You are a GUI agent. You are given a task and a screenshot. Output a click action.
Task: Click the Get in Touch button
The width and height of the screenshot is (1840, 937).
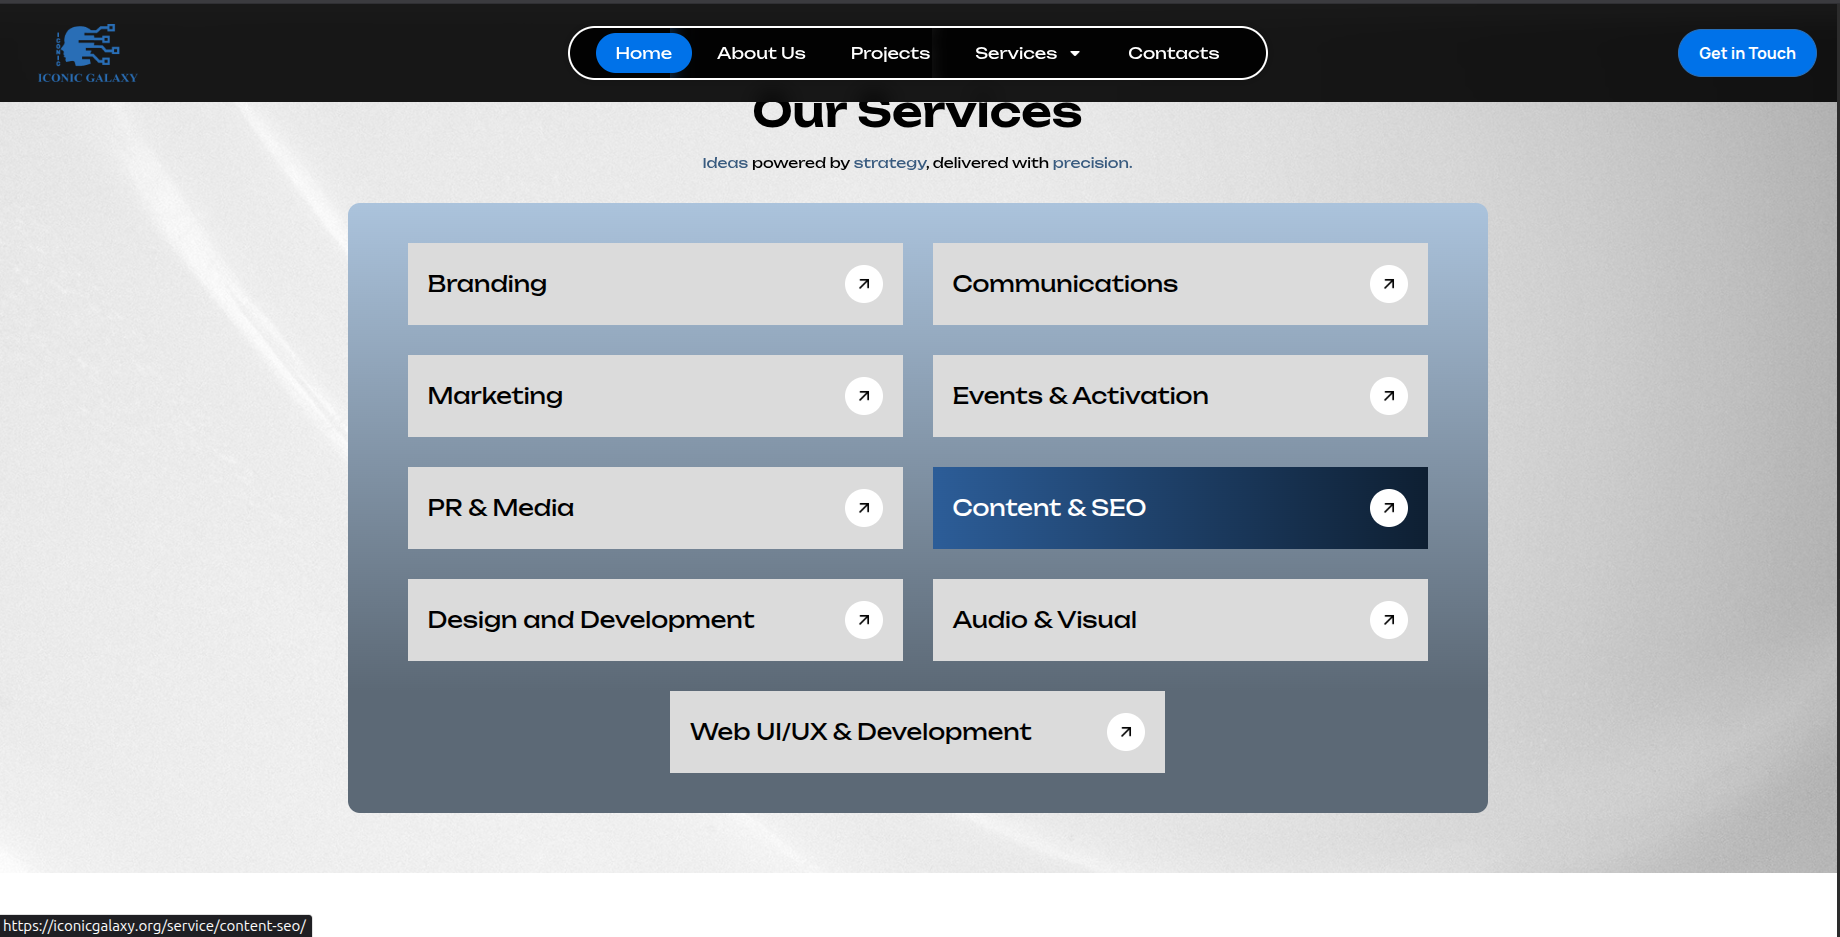(1746, 53)
